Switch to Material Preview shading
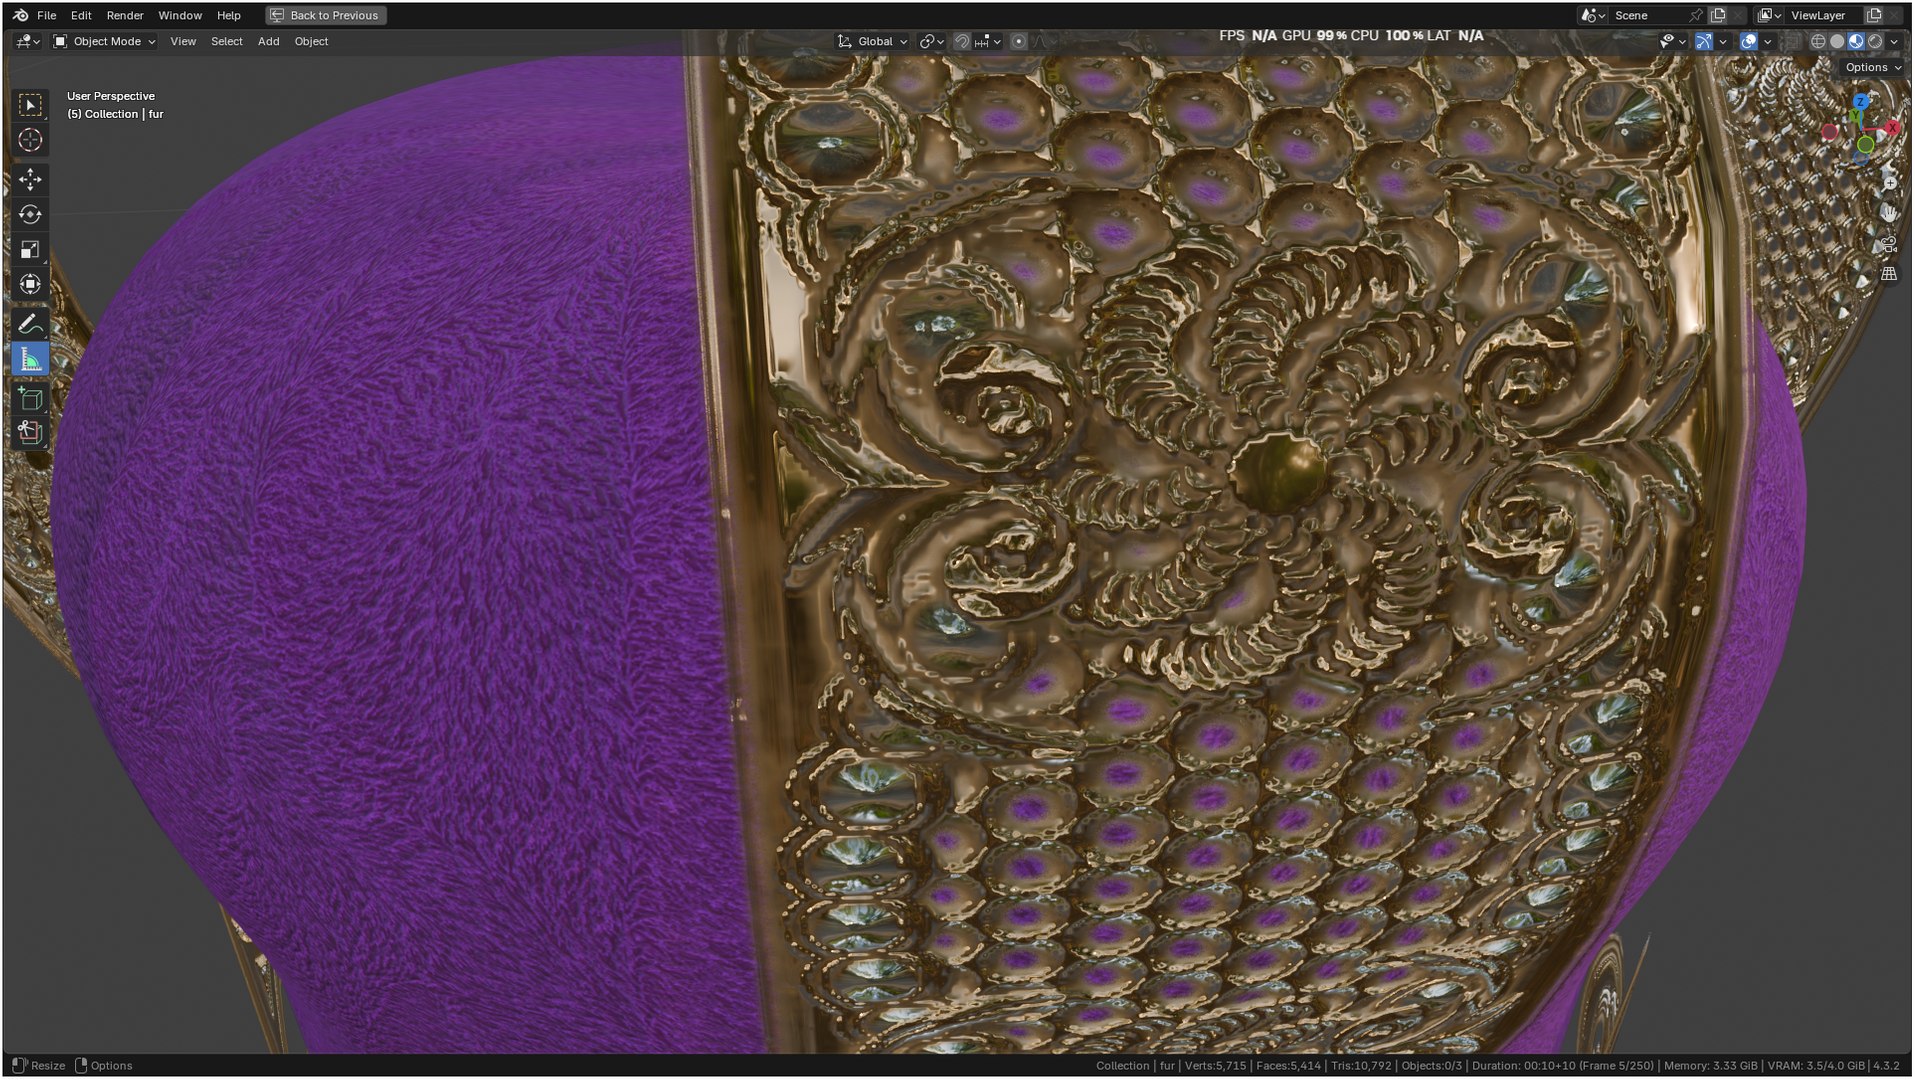Image resolution: width=1915 pixels, height=1080 pixels. (1856, 41)
